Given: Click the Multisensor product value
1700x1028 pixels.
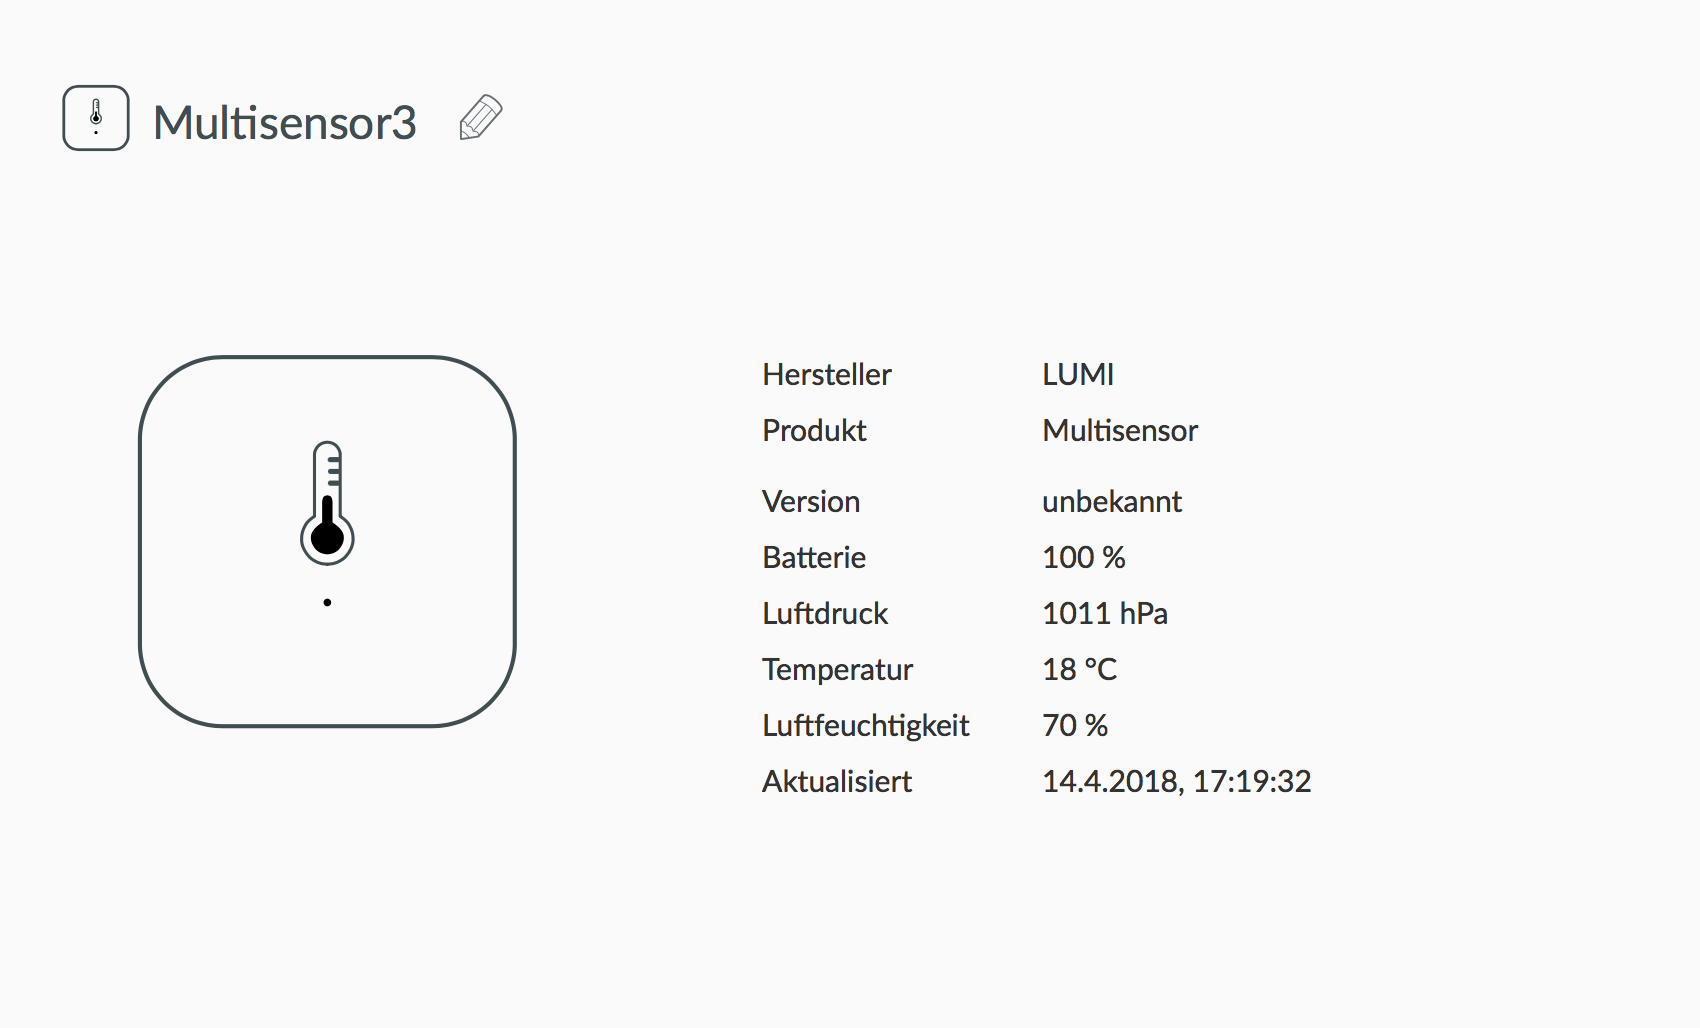Looking at the screenshot, I should pyautogui.click(x=1120, y=430).
